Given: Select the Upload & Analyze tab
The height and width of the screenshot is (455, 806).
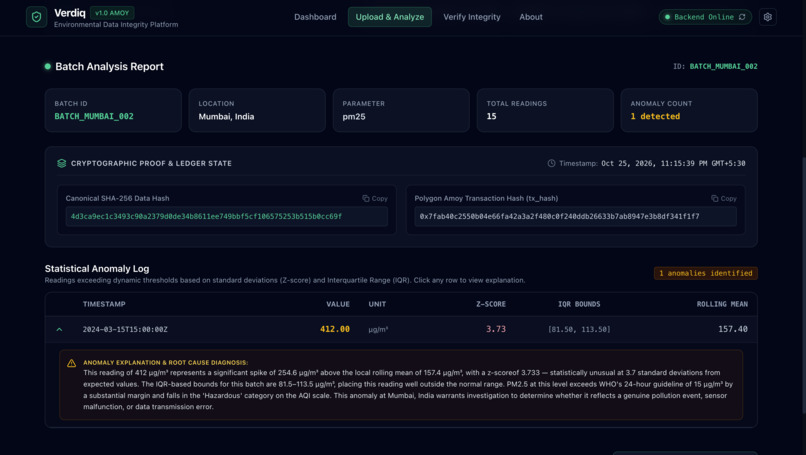Looking at the screenshot, I should click(x=390, y=17).
